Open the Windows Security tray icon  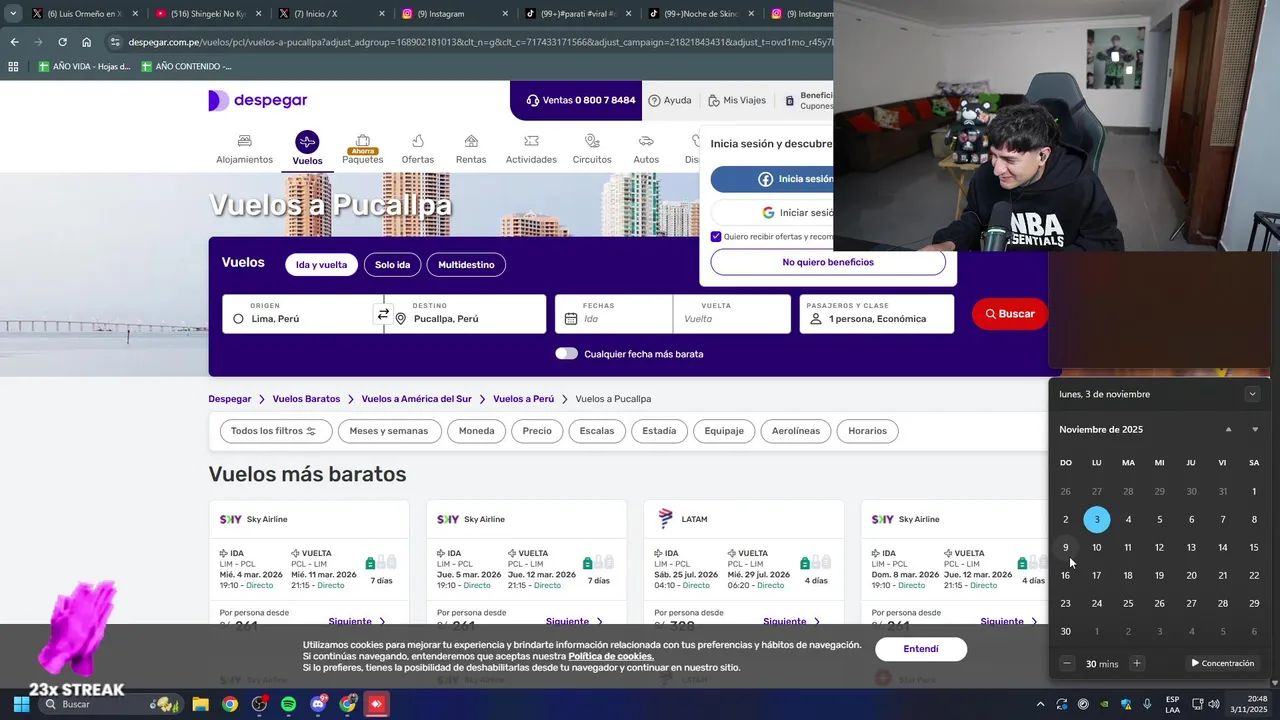[1126, 704]
